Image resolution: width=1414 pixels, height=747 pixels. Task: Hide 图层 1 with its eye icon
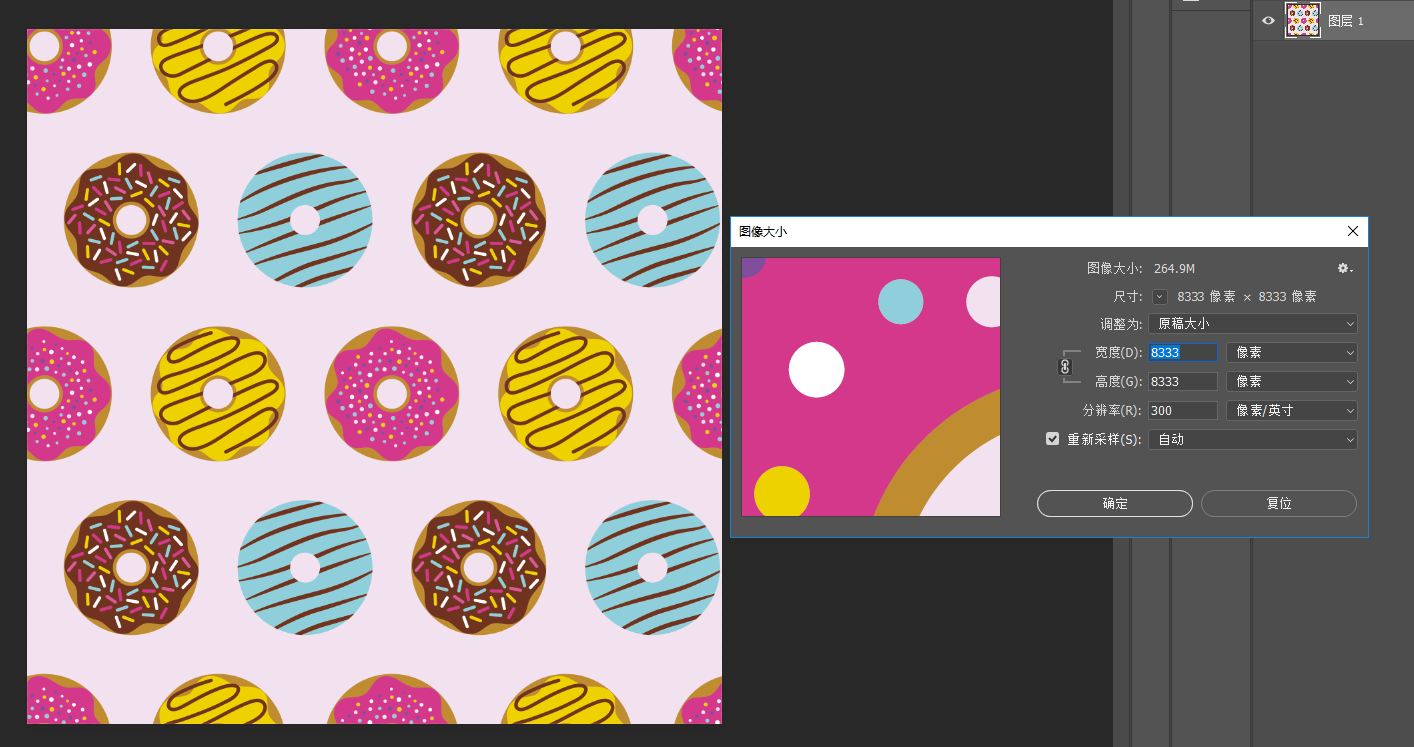[x=1269, y=20]
